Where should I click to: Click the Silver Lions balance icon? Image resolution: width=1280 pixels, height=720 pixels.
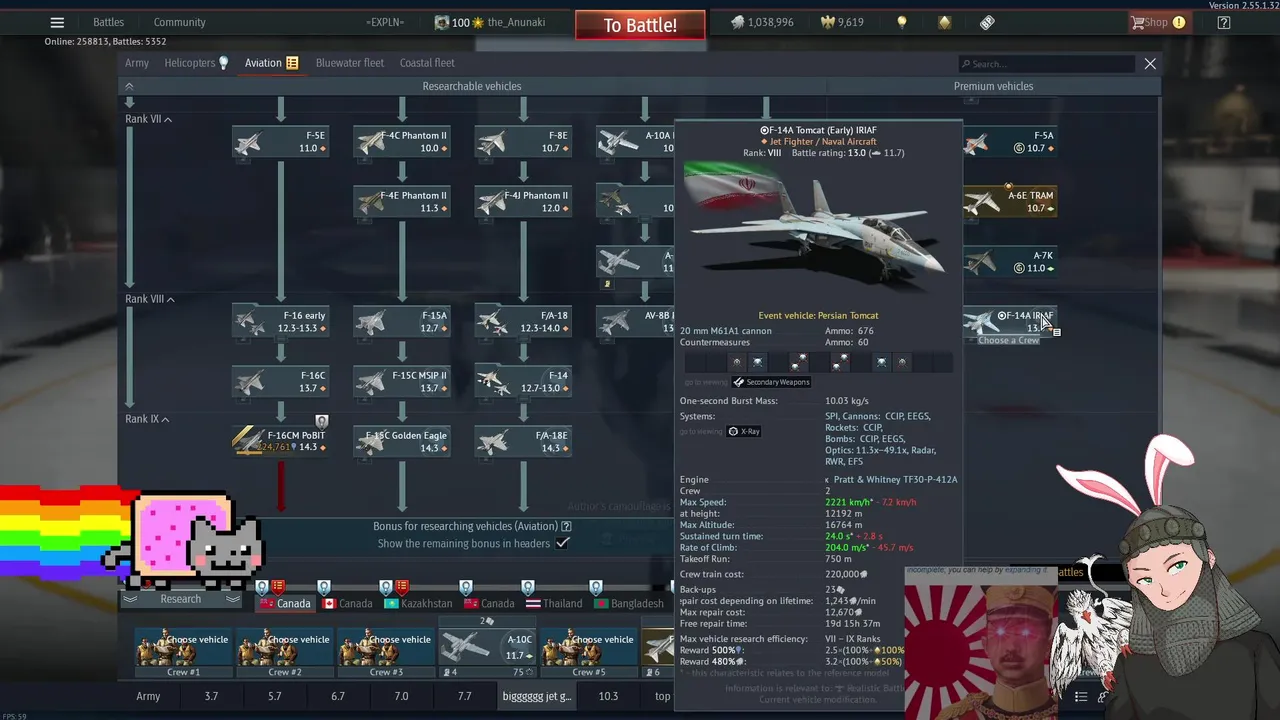pos(737,22)
